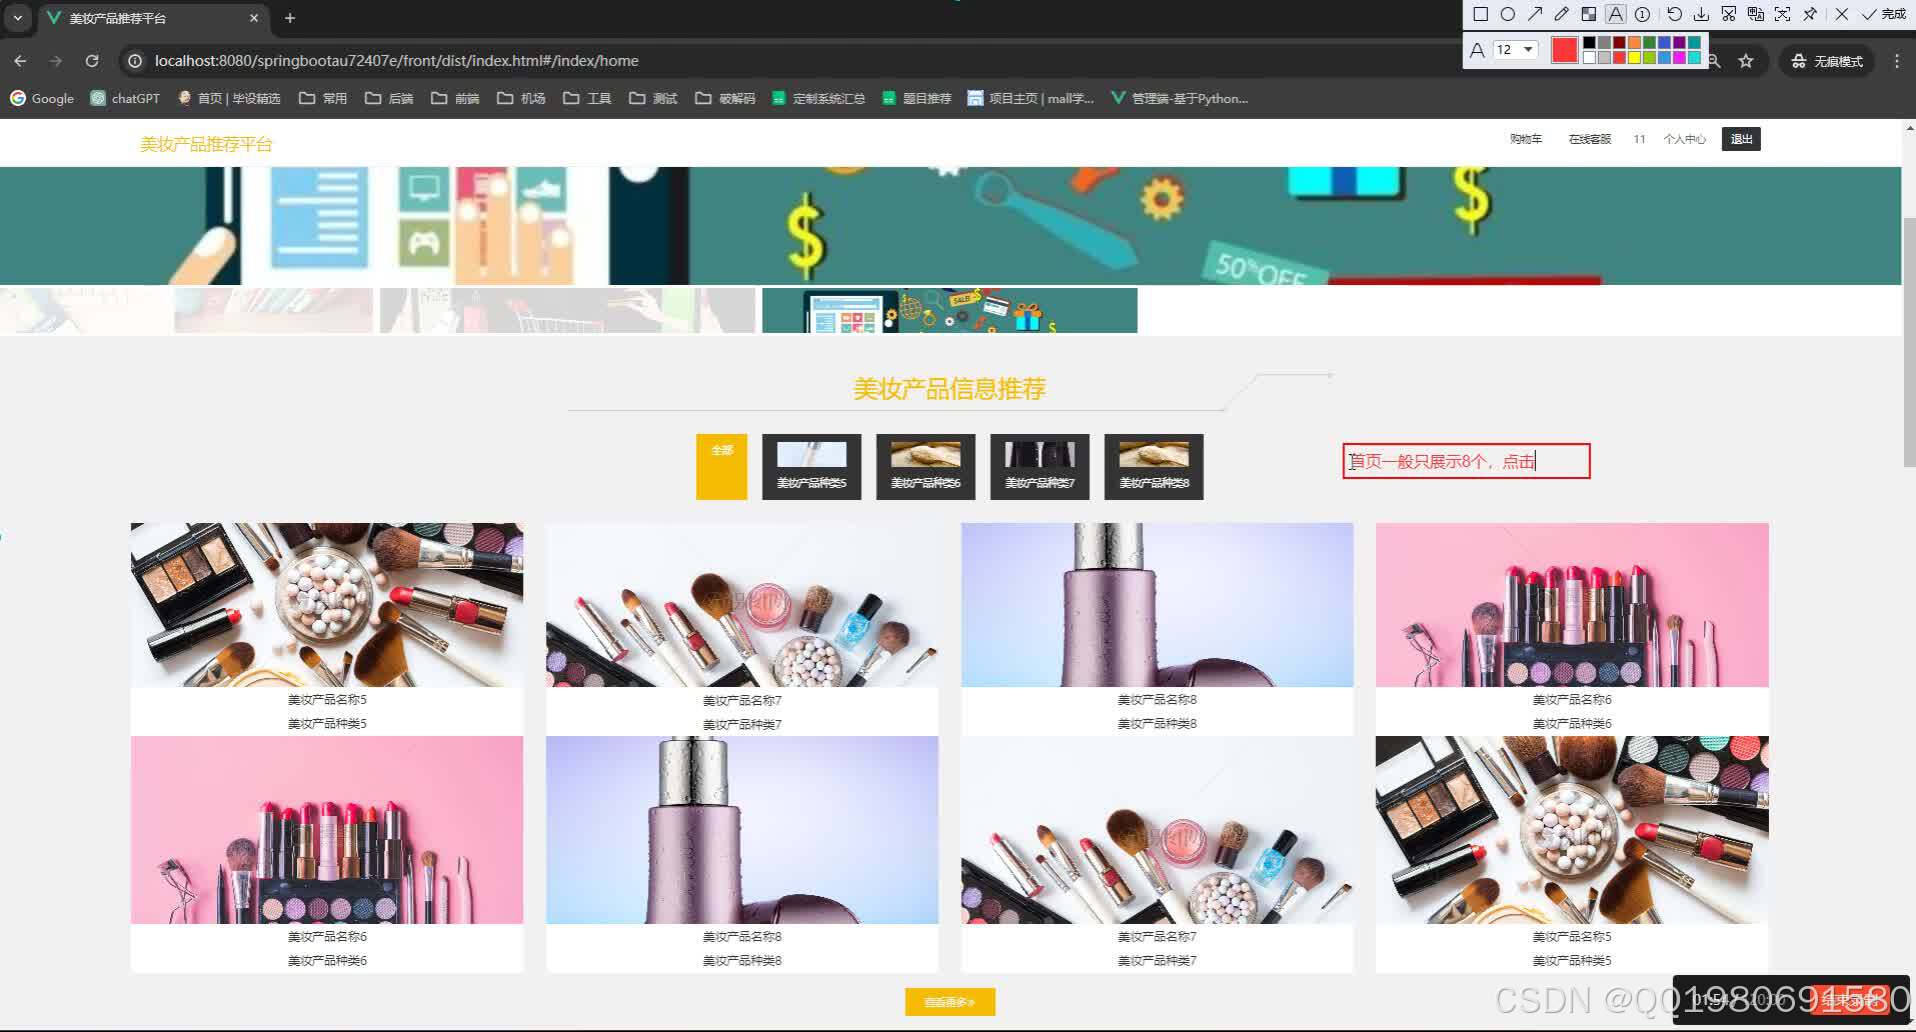The image size is (1916, 1032).
Task: Expand the 测试 bookmarks folder
Action: click(653, 98)
